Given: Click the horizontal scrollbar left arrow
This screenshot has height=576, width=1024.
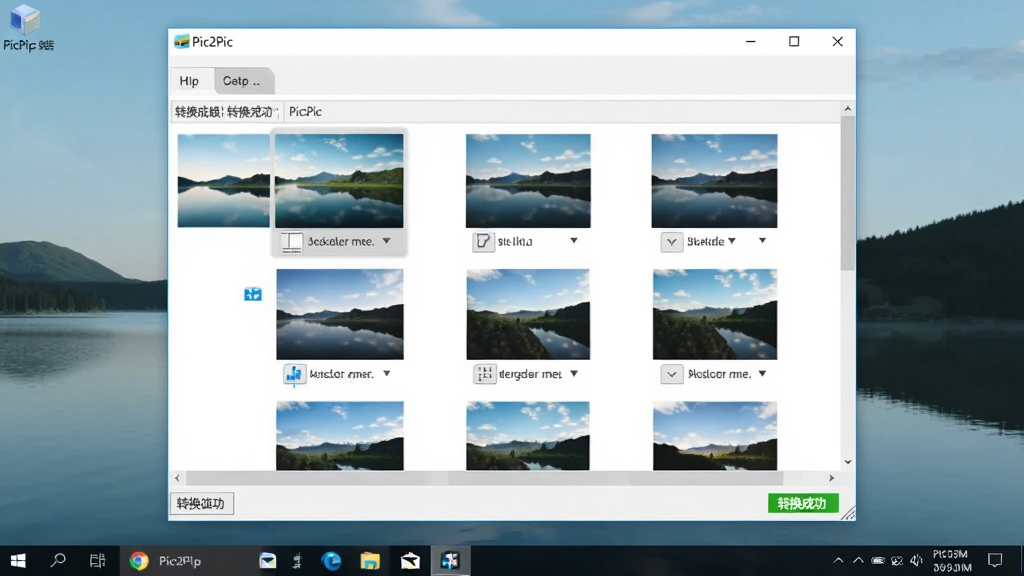Looking at the screenshot, I should click(x=177, y=478).
